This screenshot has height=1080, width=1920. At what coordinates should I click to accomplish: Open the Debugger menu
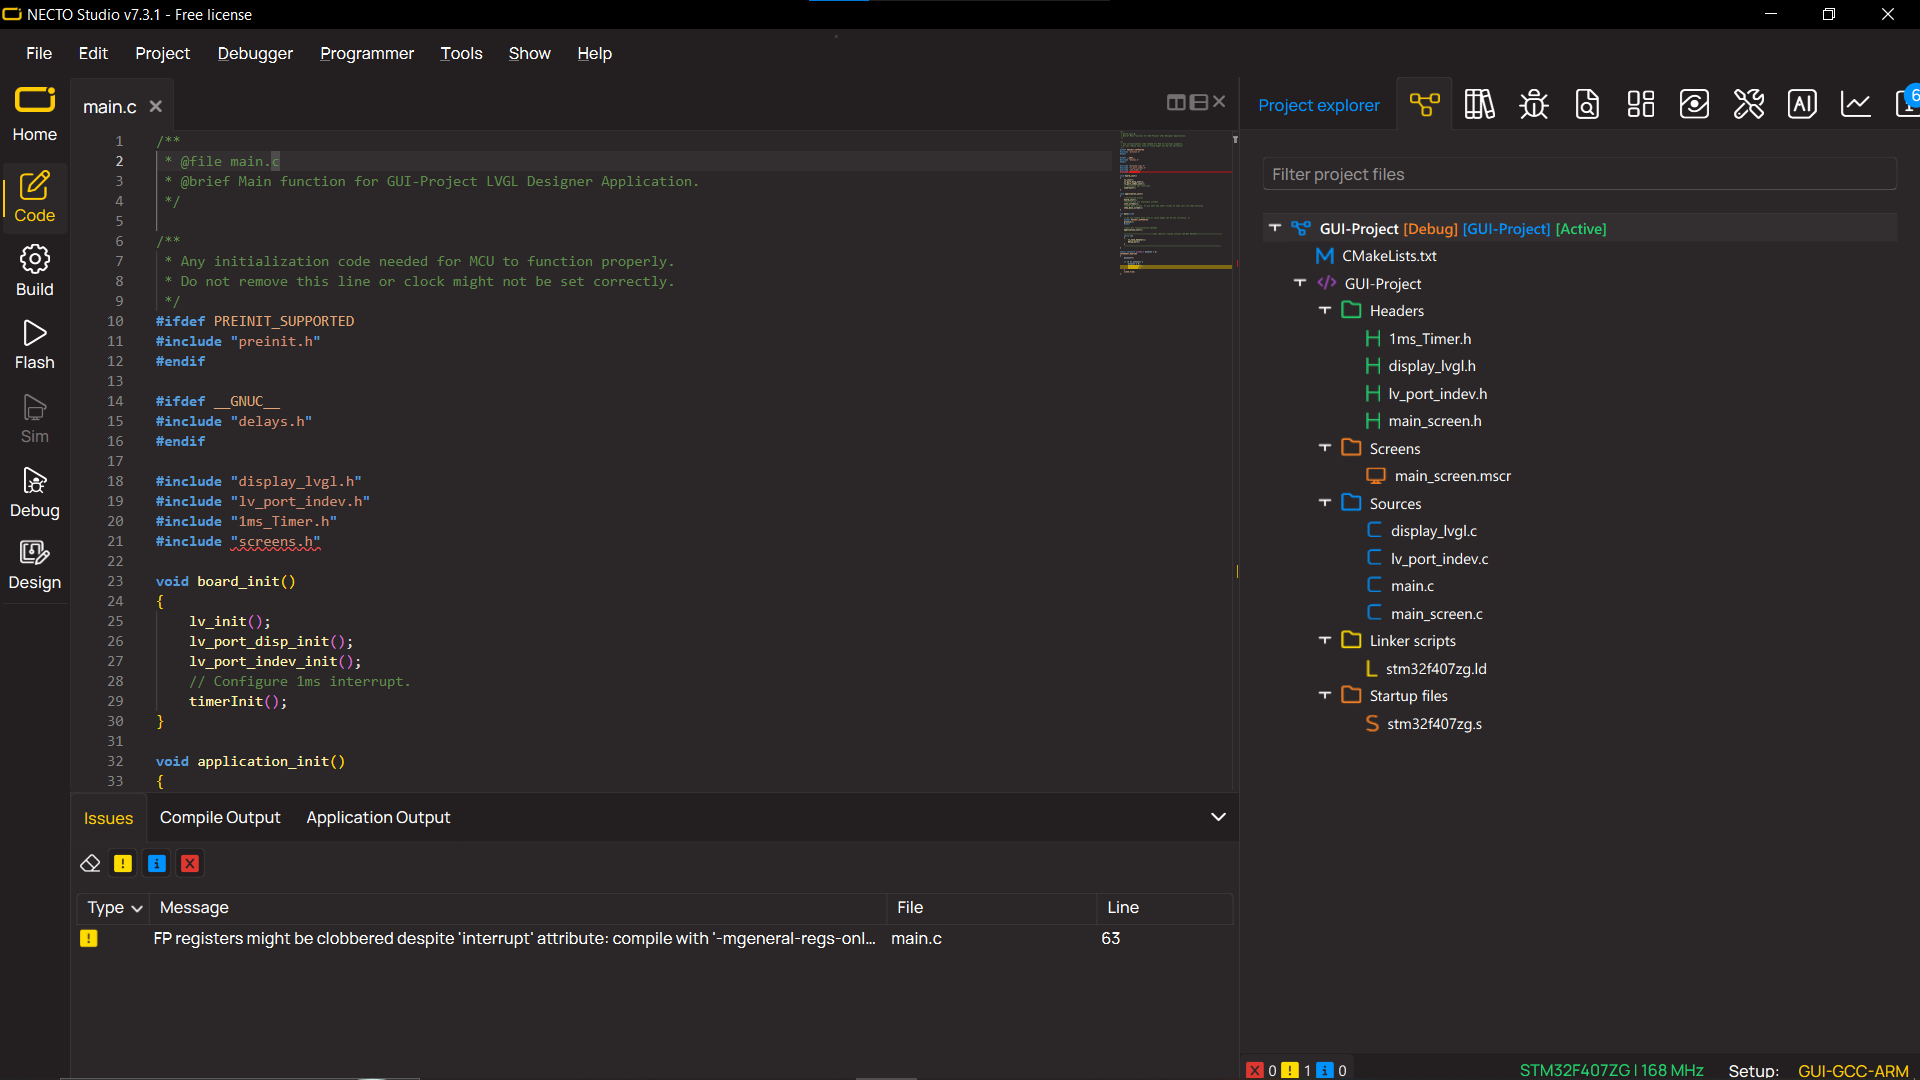tap(255, 53)
